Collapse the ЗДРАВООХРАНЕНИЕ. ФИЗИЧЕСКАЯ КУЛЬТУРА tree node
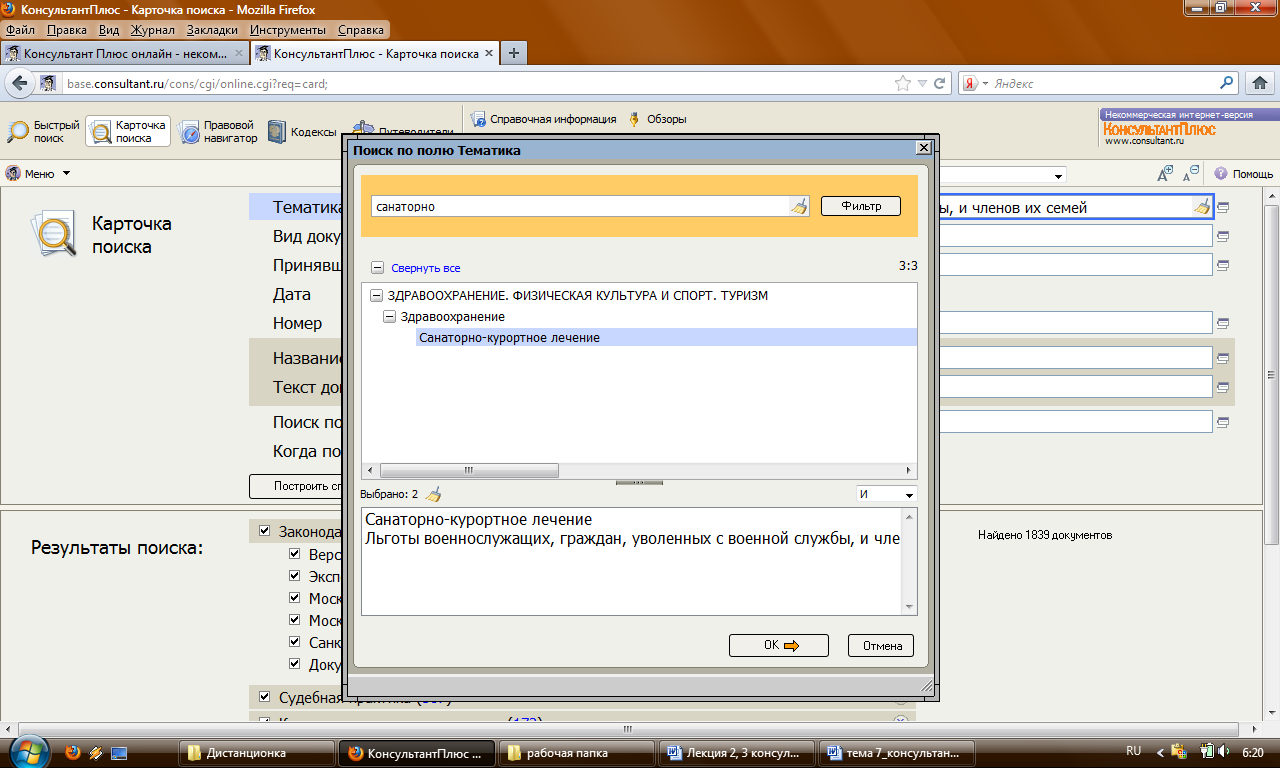Viewport: 1280px width, 768px height. coord(376,296)
